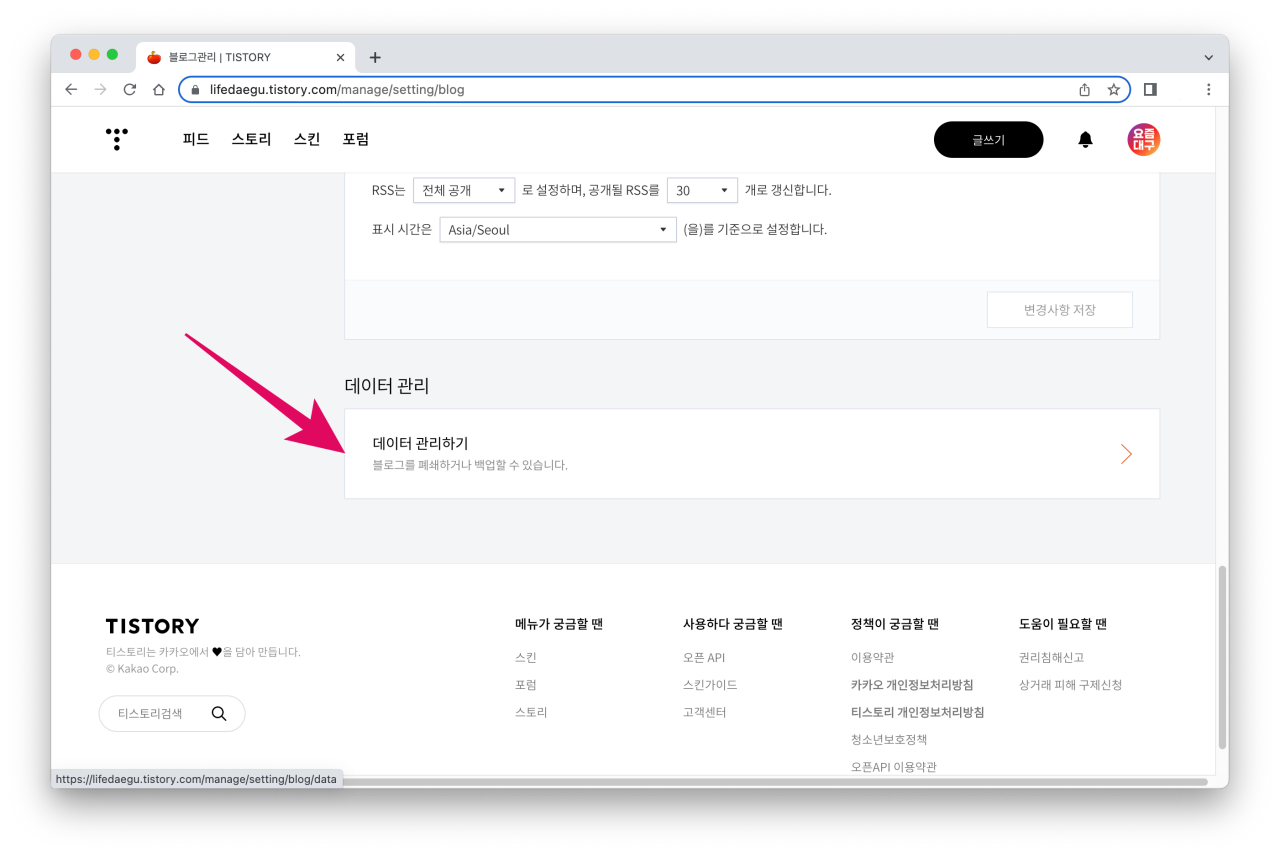Click the 글쓰기 write button
The width and height of the screenshot is (1280, 856).
tap(988, 139)
